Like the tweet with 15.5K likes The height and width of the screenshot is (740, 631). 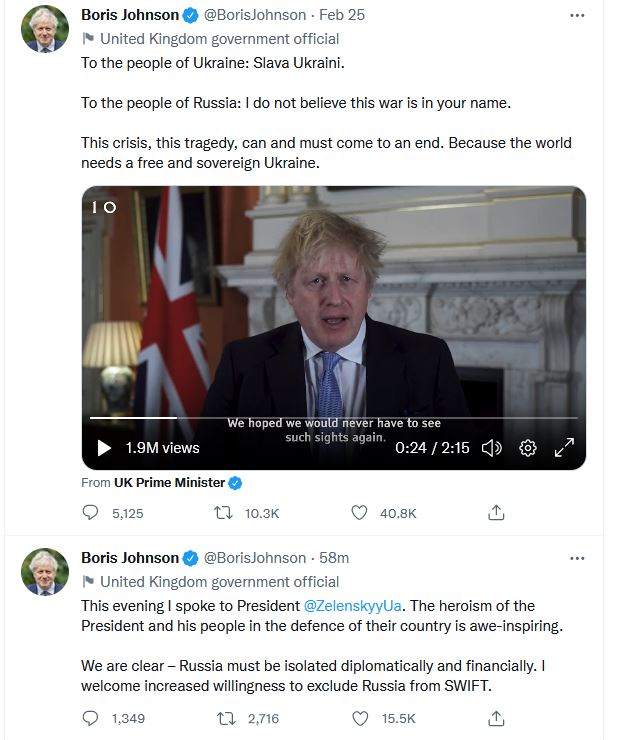coord(360,718)
